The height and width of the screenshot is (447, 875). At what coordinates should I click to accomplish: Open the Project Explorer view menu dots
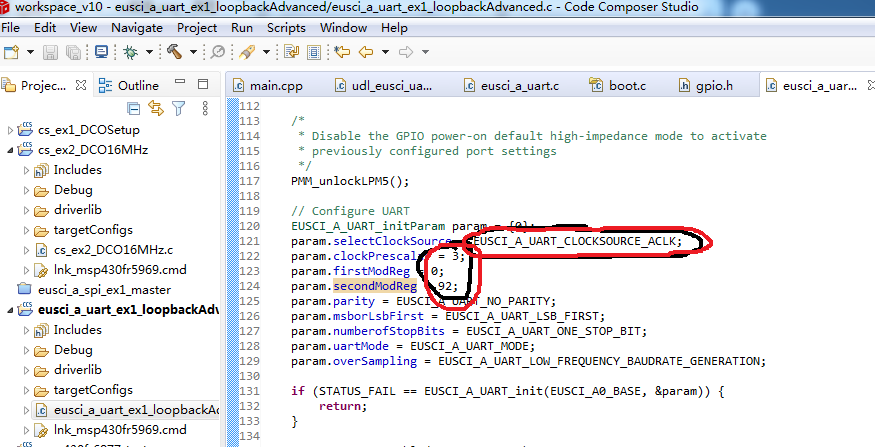click(205, 108)
